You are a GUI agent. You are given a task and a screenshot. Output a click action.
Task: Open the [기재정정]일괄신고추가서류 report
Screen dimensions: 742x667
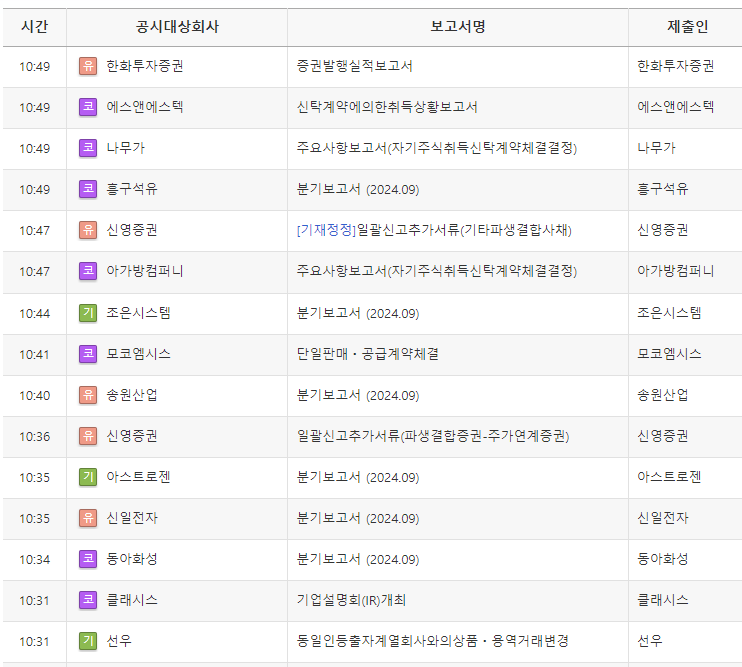(434, 230)
